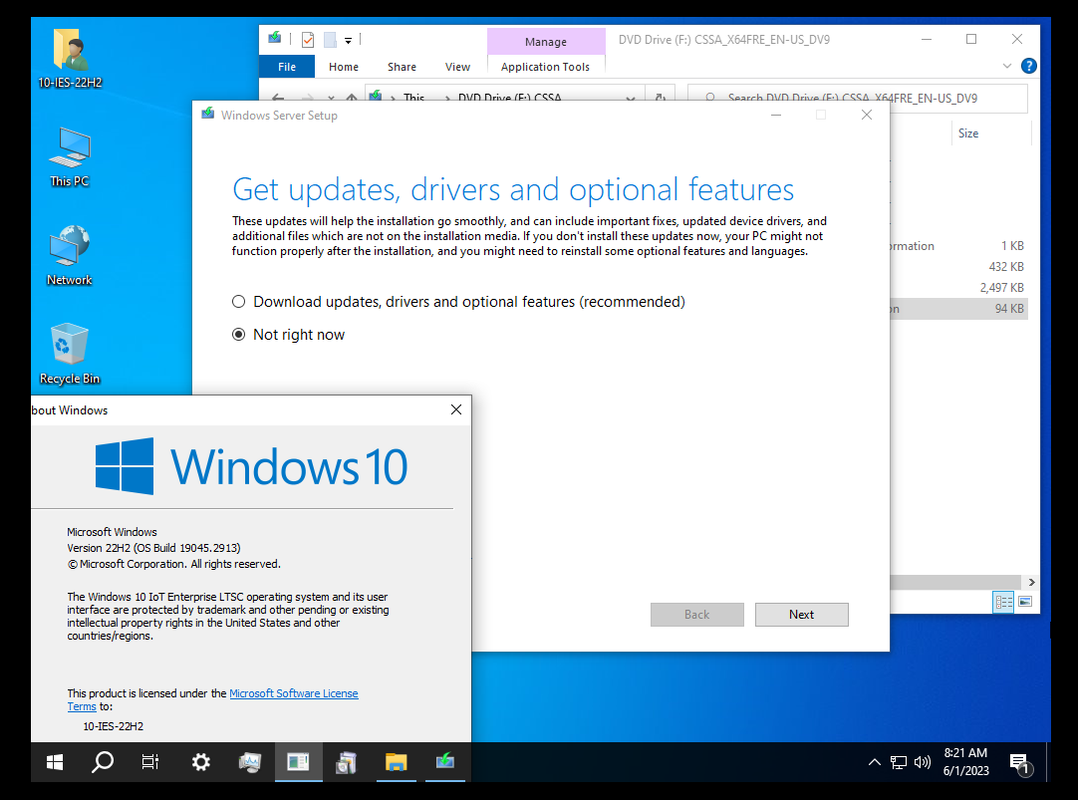Click the Size column header
Viewport: 1078px width, 800px height.
968,133
